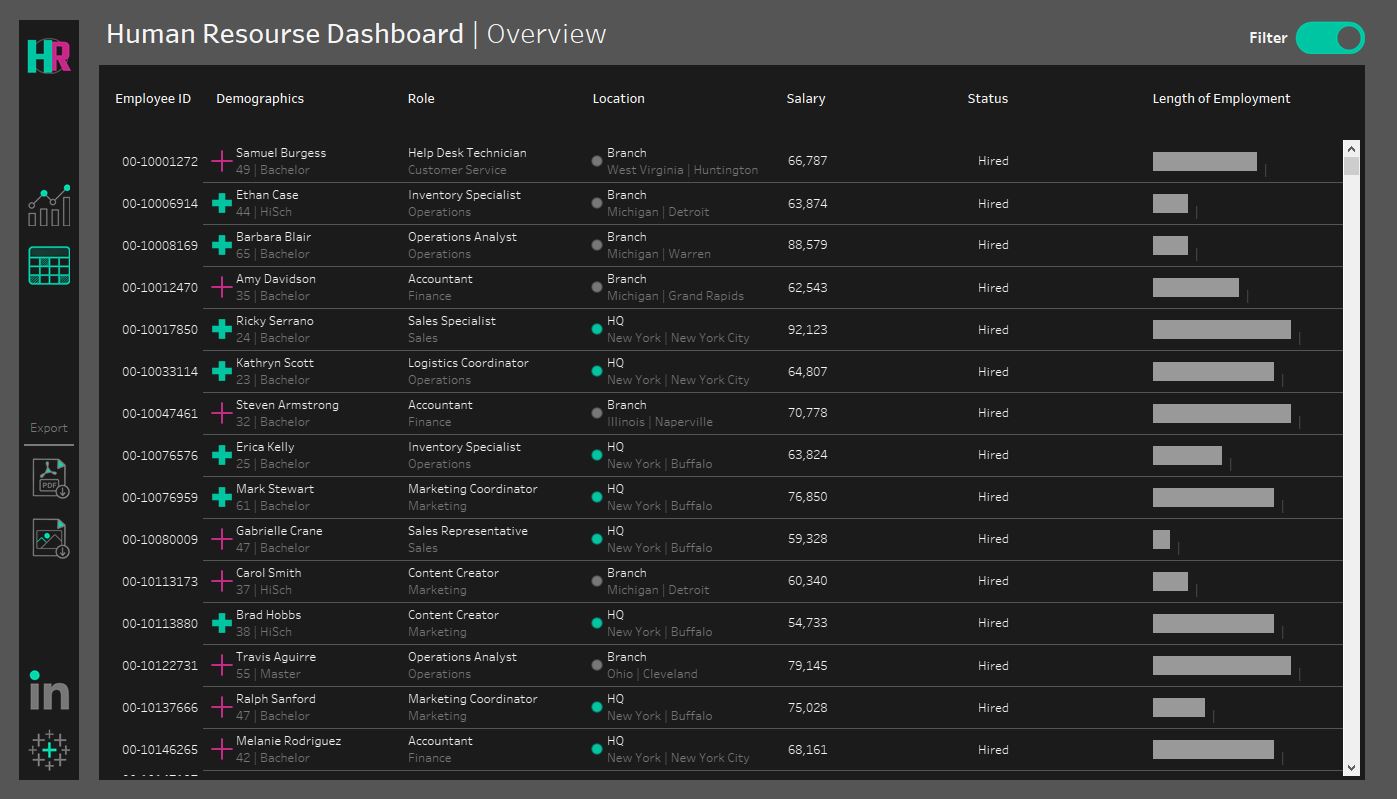Click Gabrielle Crane's pink cross icon
The height and width of the screenshot is (799, 1397).
click(x=222, y=539)
